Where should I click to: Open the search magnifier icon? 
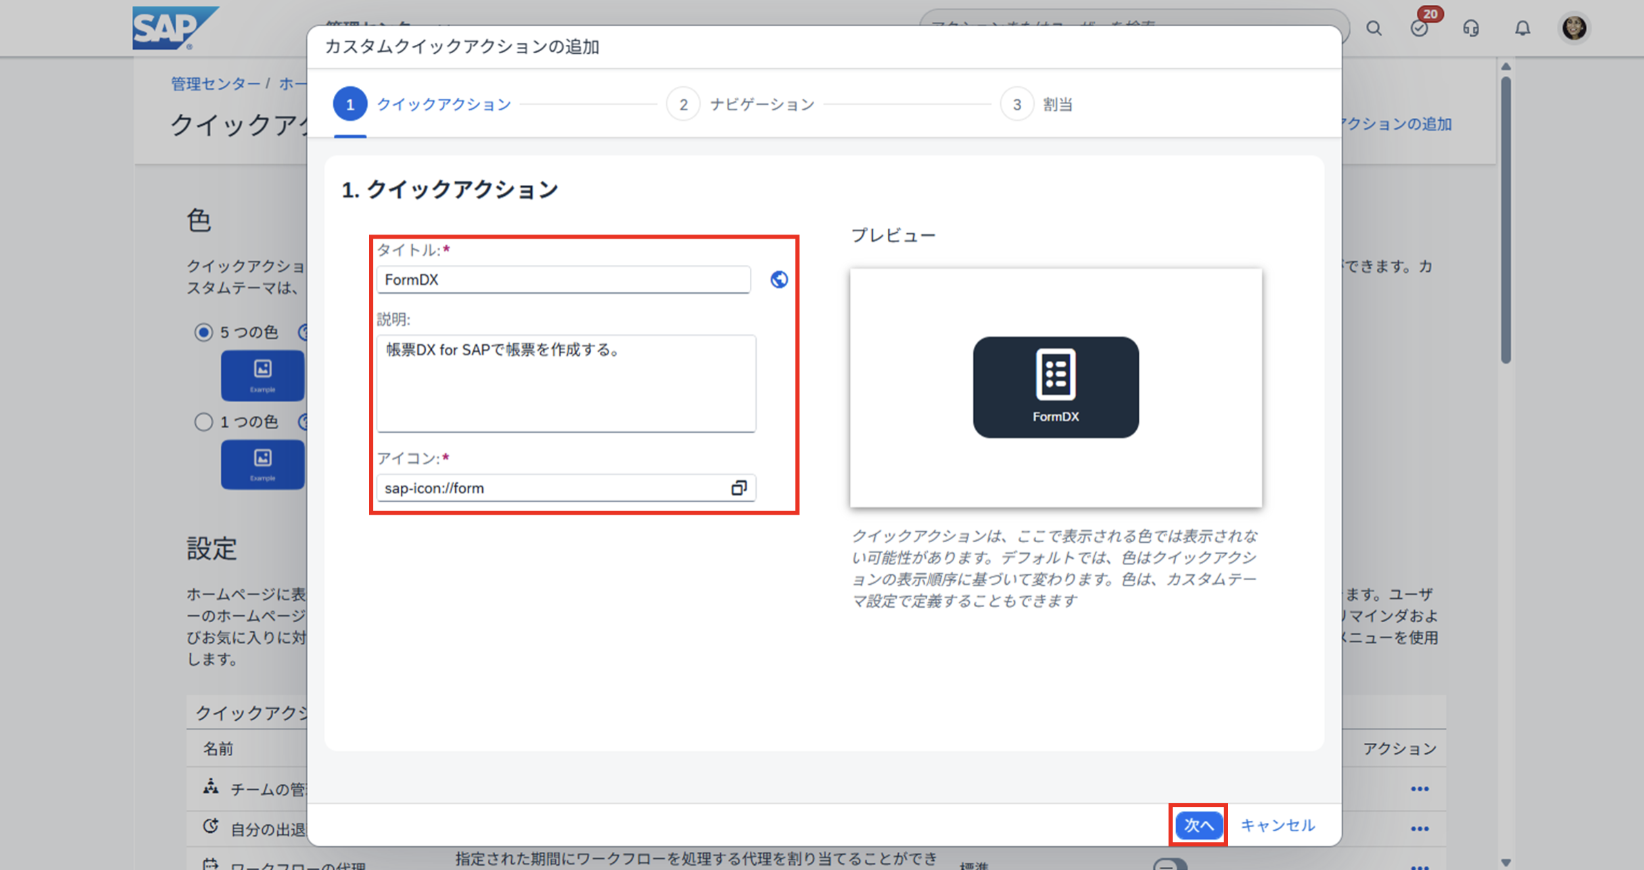pos(1374,28)
